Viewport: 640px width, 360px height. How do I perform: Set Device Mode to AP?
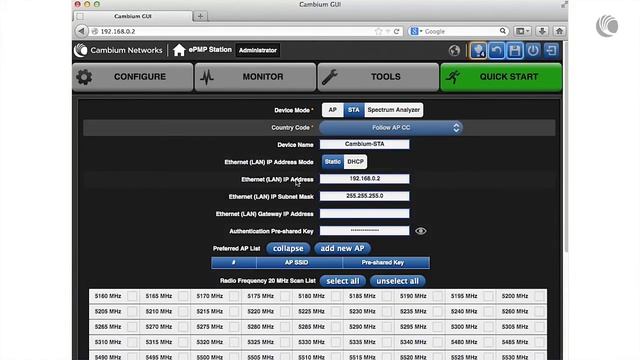pos(333,110)
